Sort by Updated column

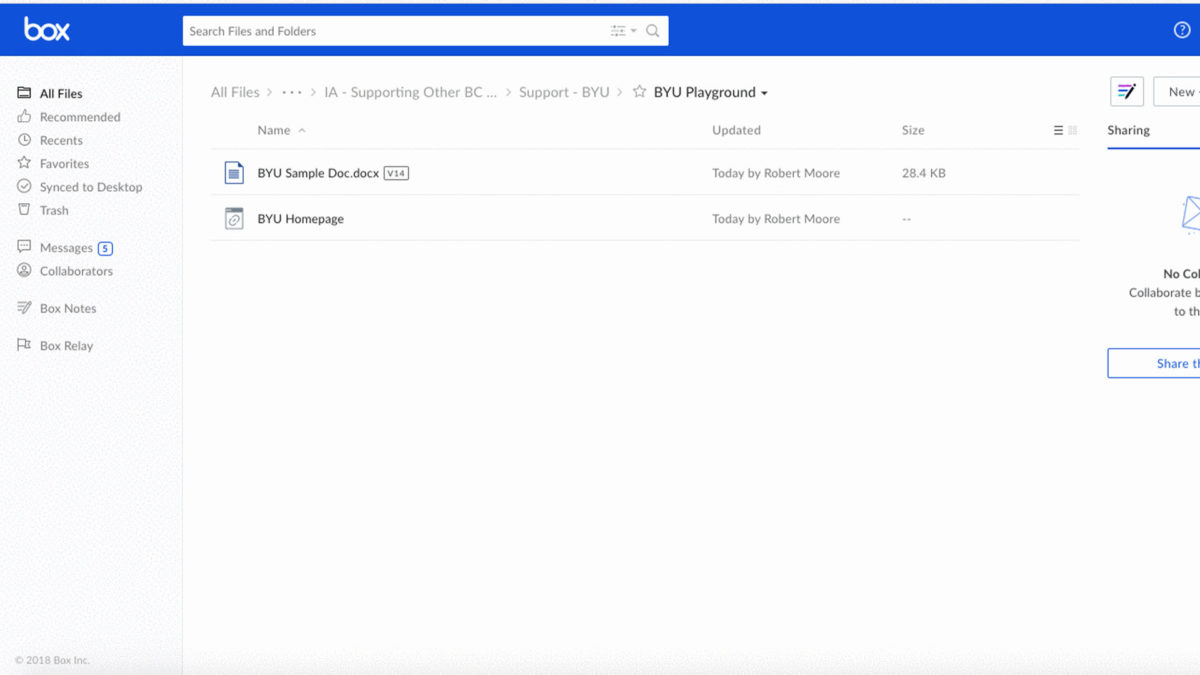point(736,130)
